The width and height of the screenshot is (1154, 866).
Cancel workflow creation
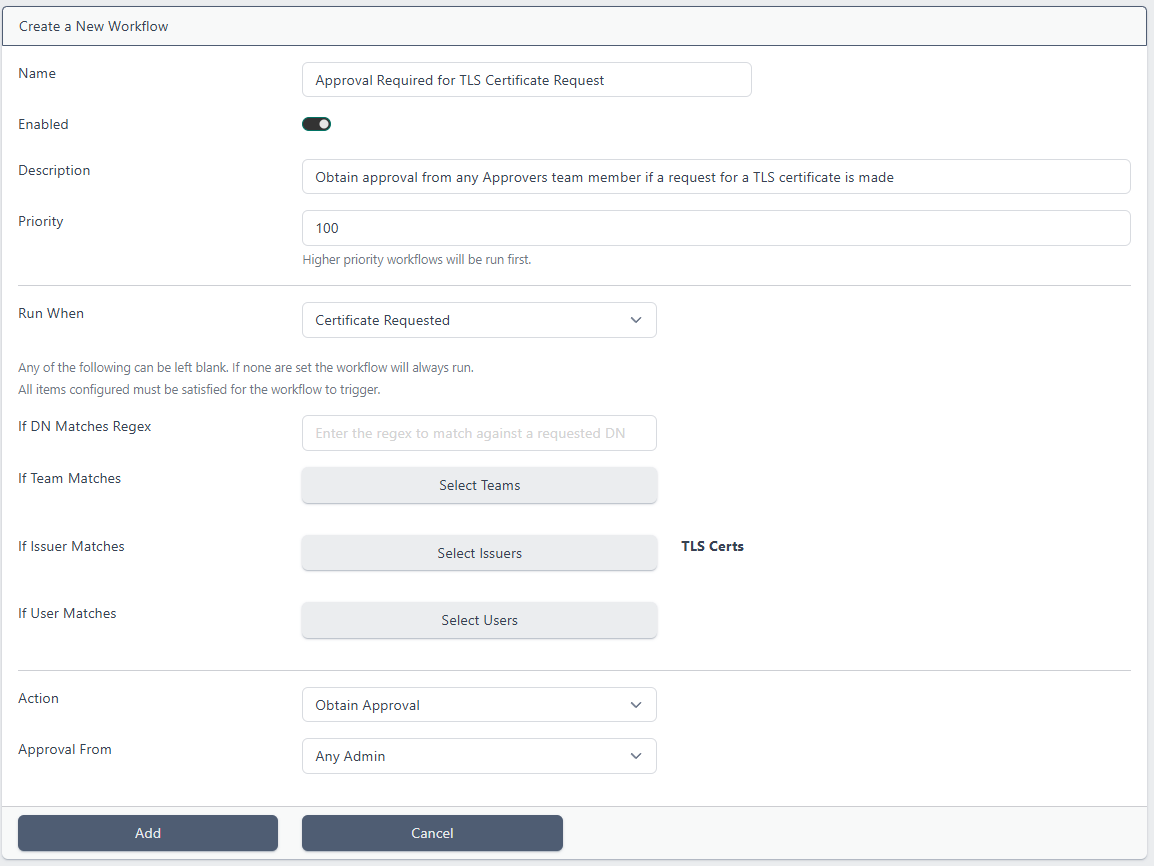pyautogui.click(x=432, y=833)
